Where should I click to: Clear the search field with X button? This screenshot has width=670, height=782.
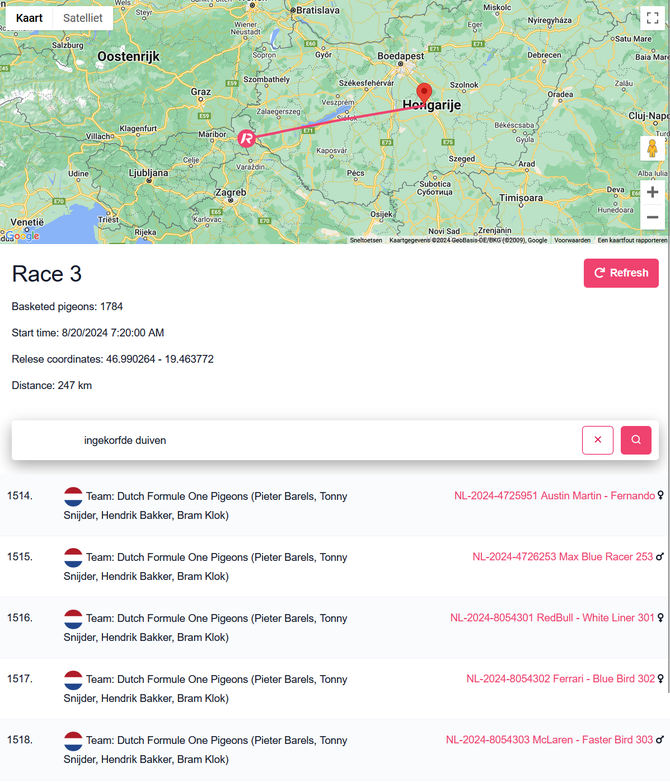point(598,440)
